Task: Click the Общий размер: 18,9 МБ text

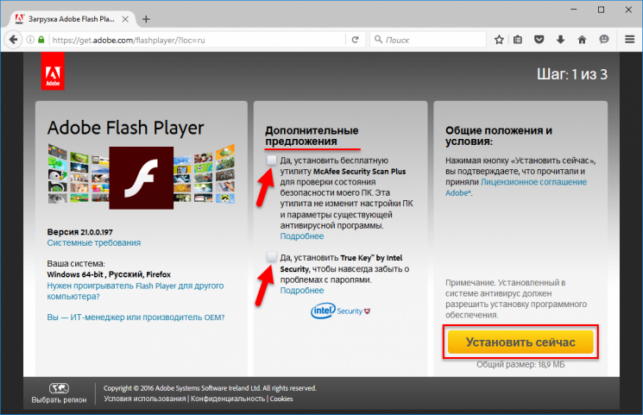Action: click(x=520, y=364)
